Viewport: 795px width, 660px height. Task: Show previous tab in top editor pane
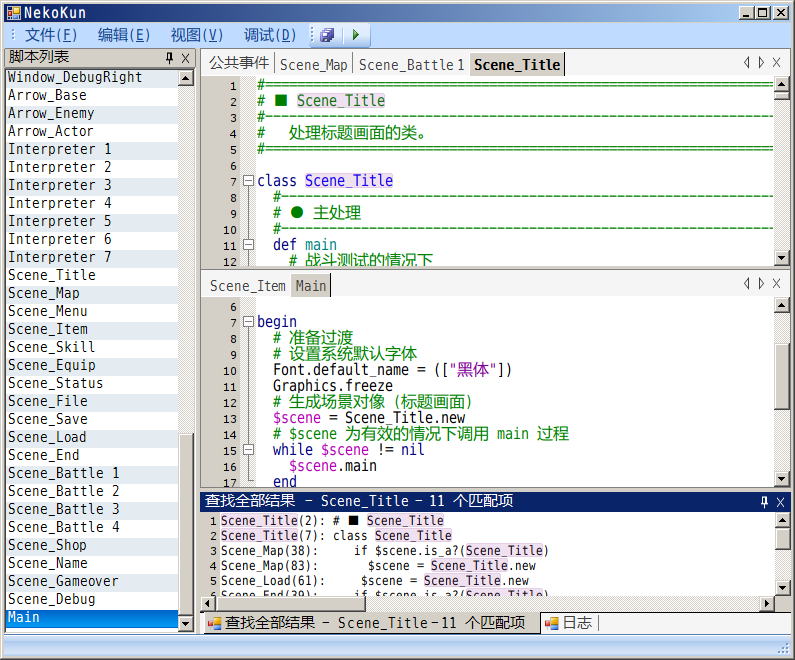coord(746,62)
